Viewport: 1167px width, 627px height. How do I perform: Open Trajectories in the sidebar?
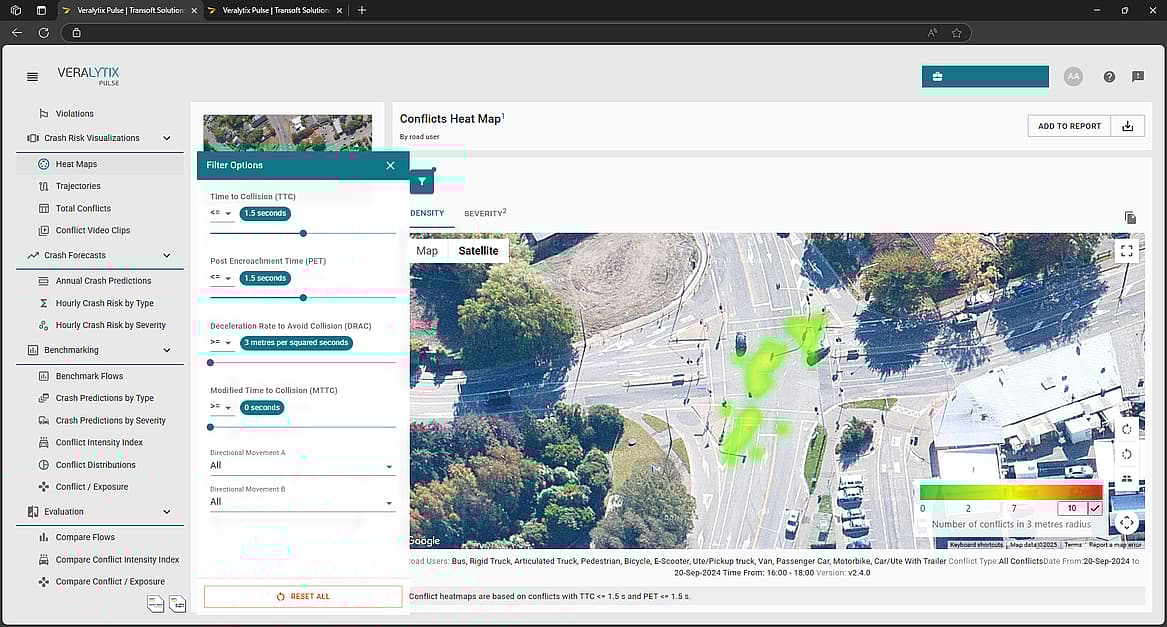tap(78, 186)
